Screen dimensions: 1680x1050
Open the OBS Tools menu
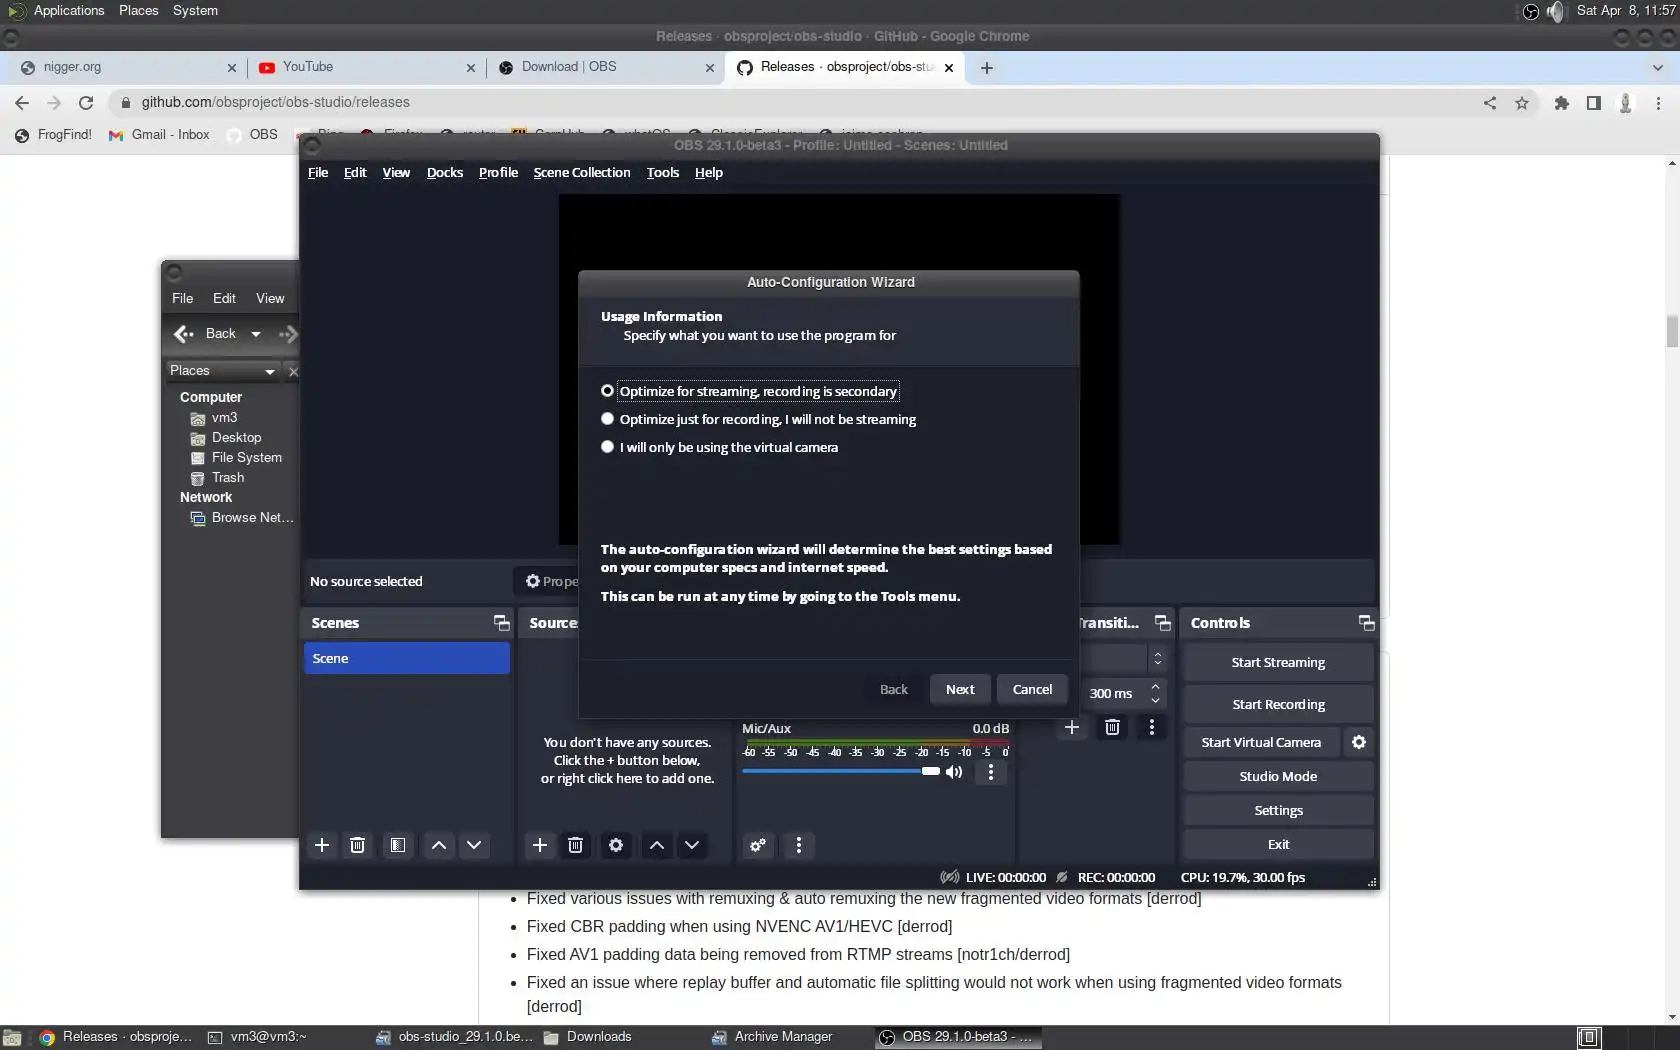coord(663,172)
